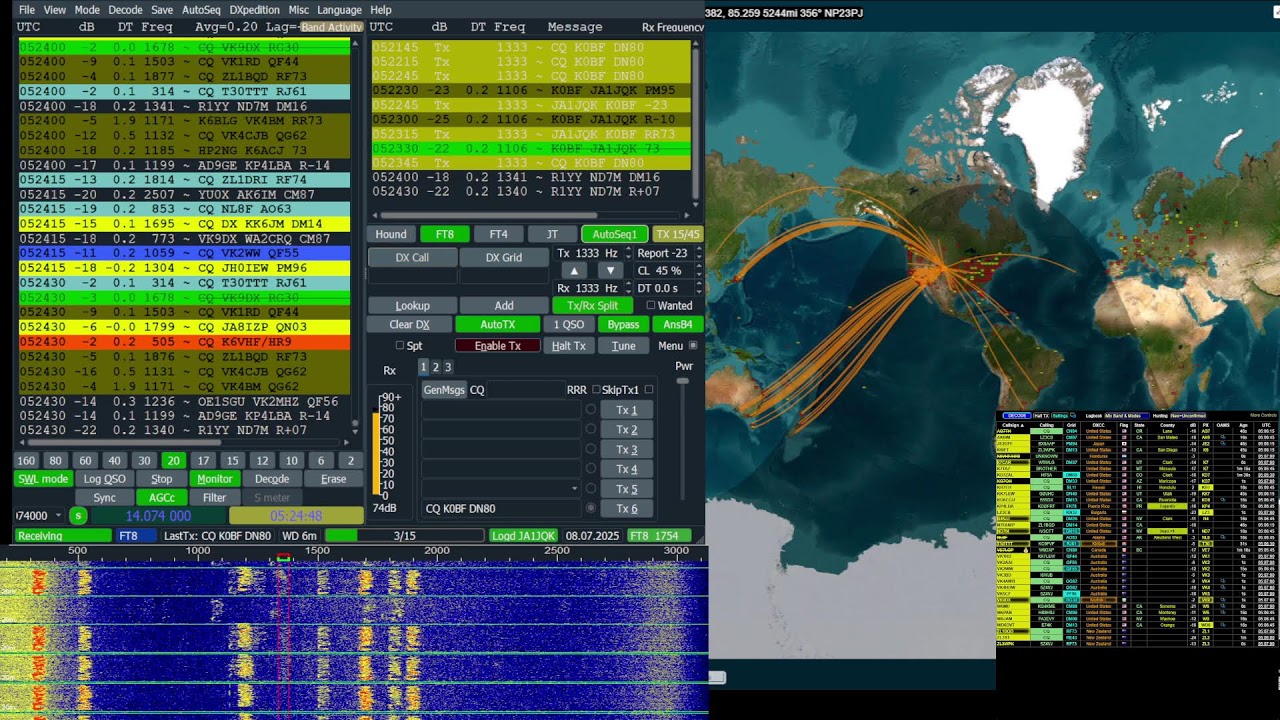
Task: Click Enable Tx
Action: pyautogui.click(x=498, y=346)
